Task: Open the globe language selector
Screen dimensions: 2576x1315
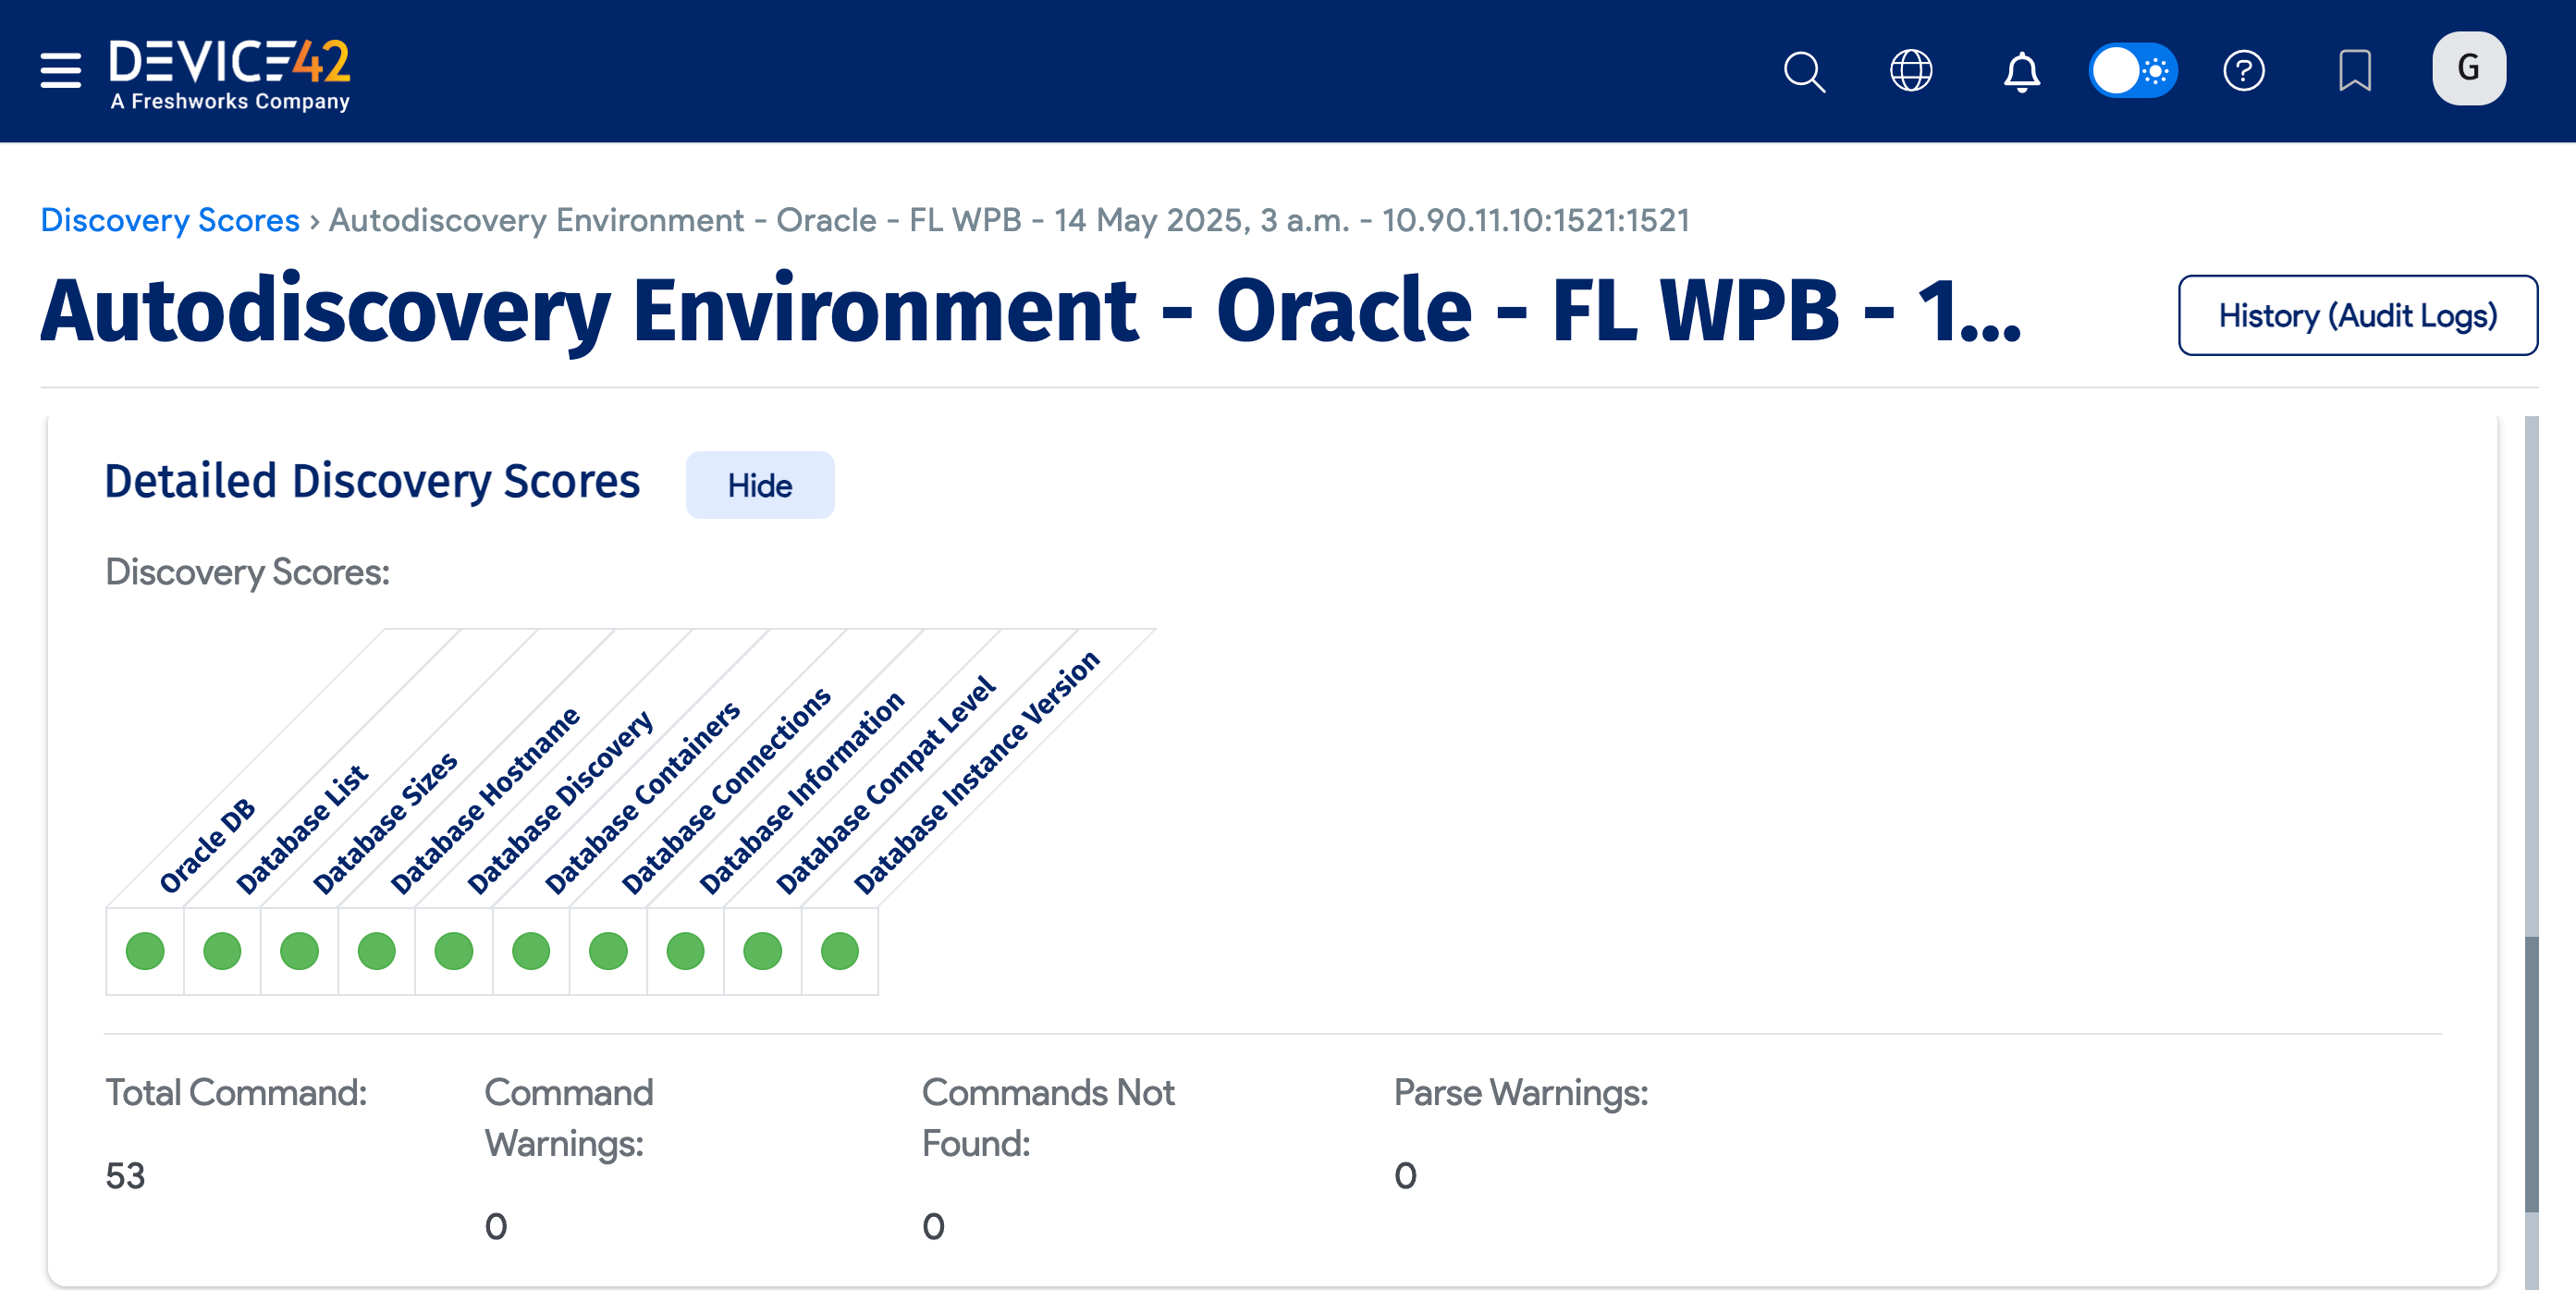Action: 1911,70
